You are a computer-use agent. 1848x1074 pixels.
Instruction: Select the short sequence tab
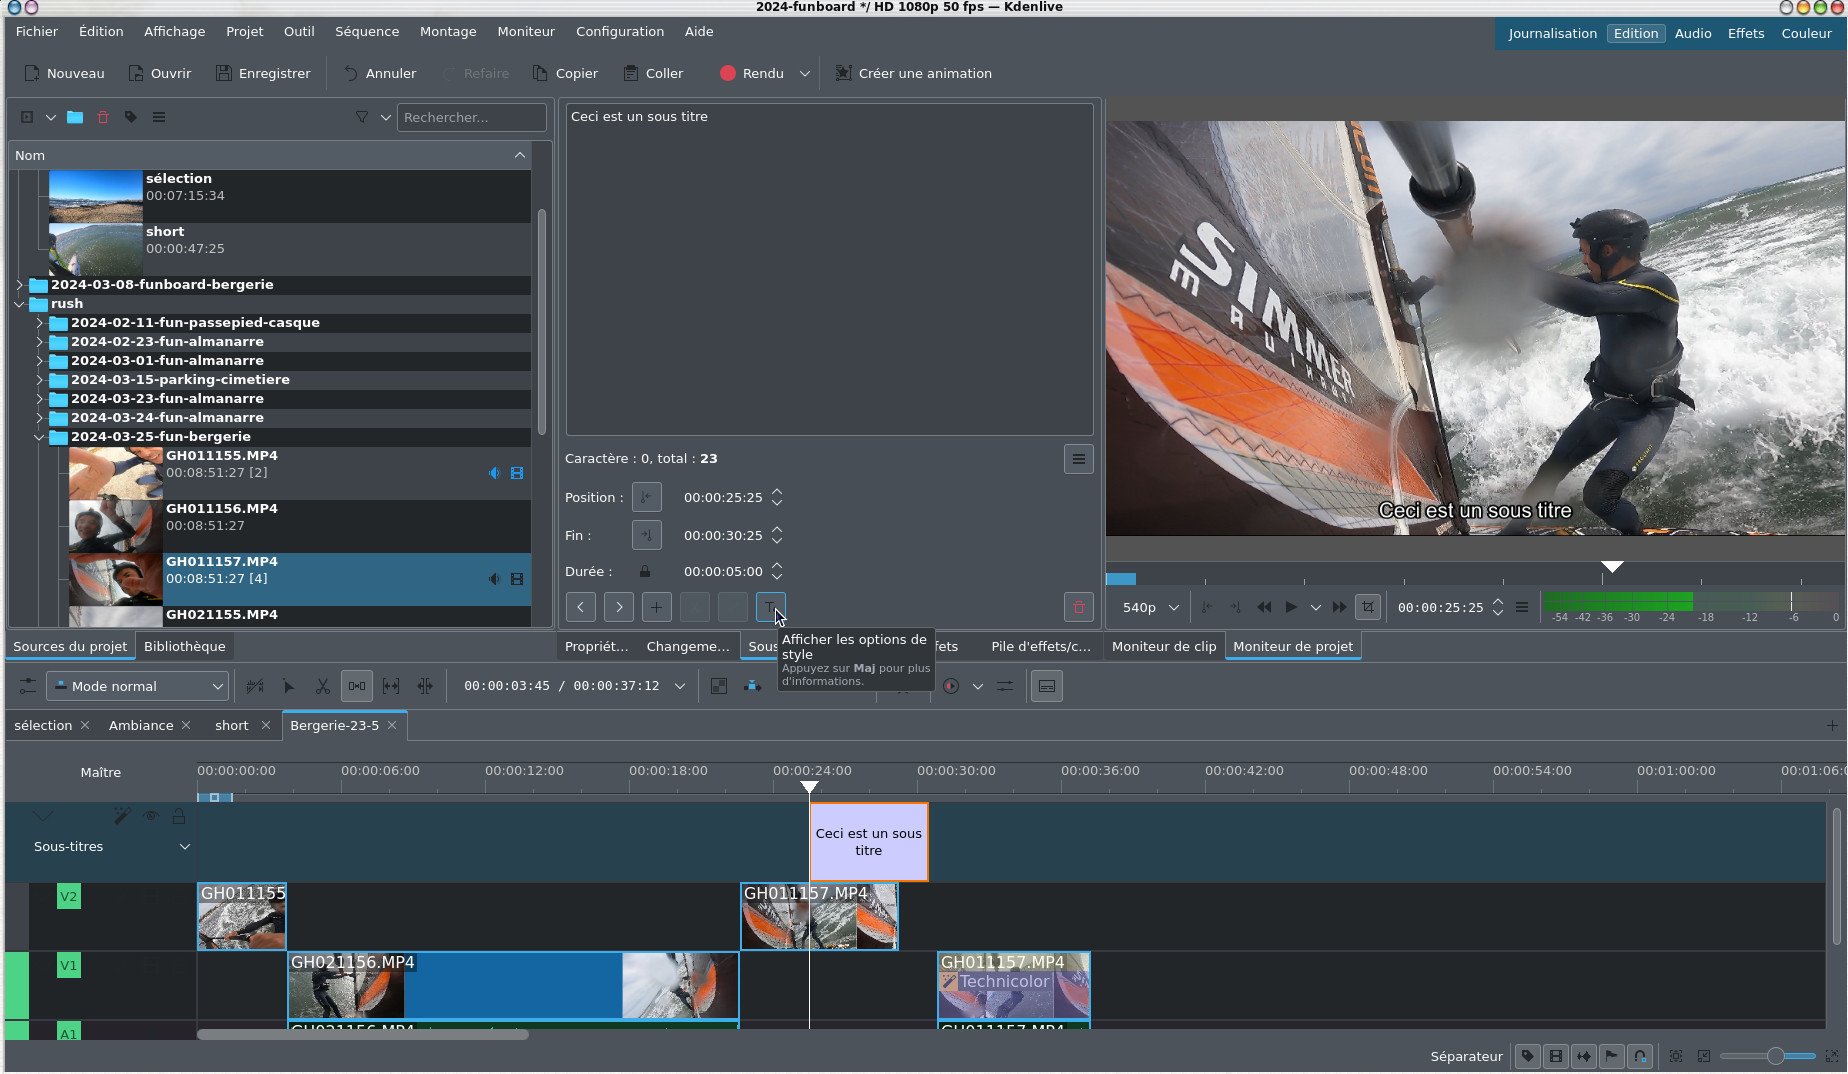232,725
